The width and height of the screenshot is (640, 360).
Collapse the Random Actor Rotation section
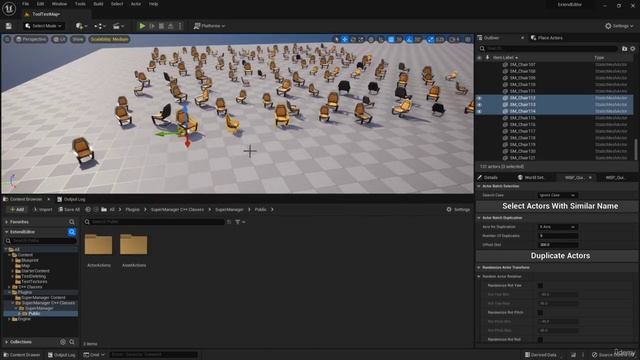point(479,277)
